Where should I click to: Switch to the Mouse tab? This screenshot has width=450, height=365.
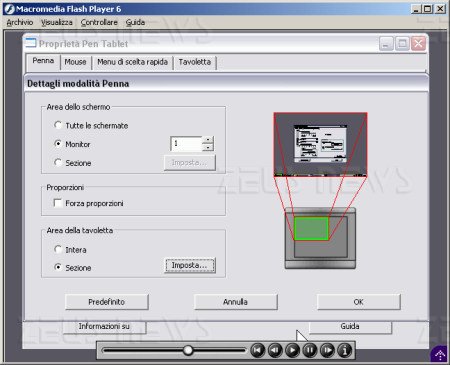point(75,62)
